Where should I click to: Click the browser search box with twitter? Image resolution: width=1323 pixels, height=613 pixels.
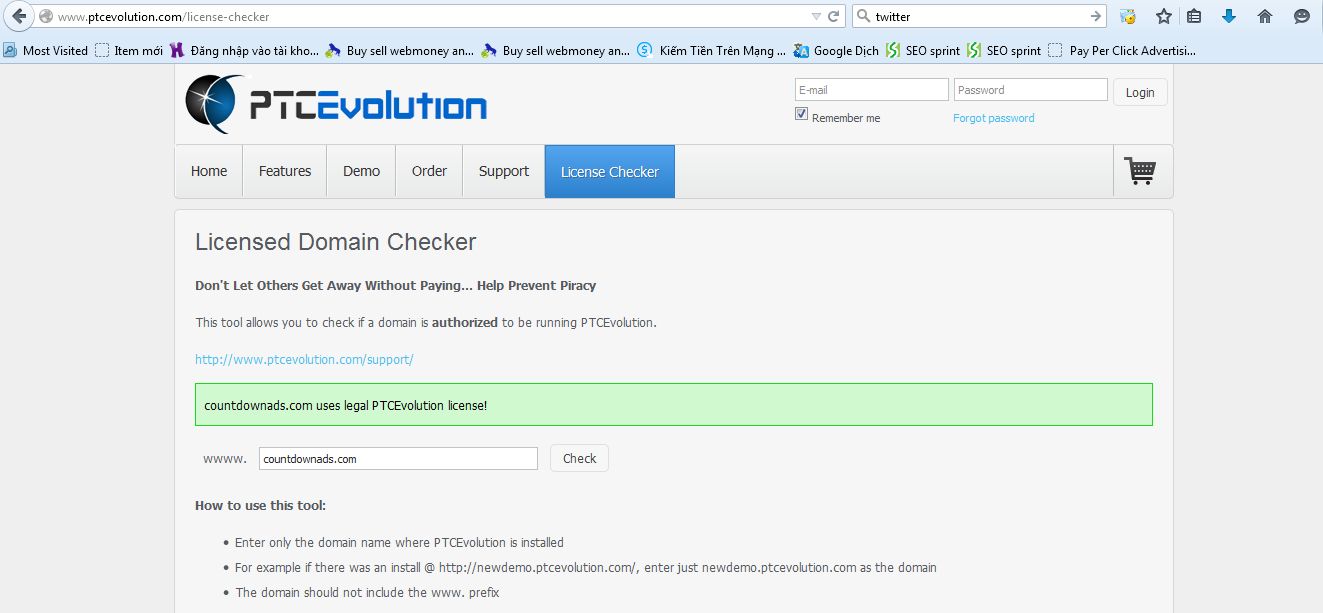pos(978,16)
